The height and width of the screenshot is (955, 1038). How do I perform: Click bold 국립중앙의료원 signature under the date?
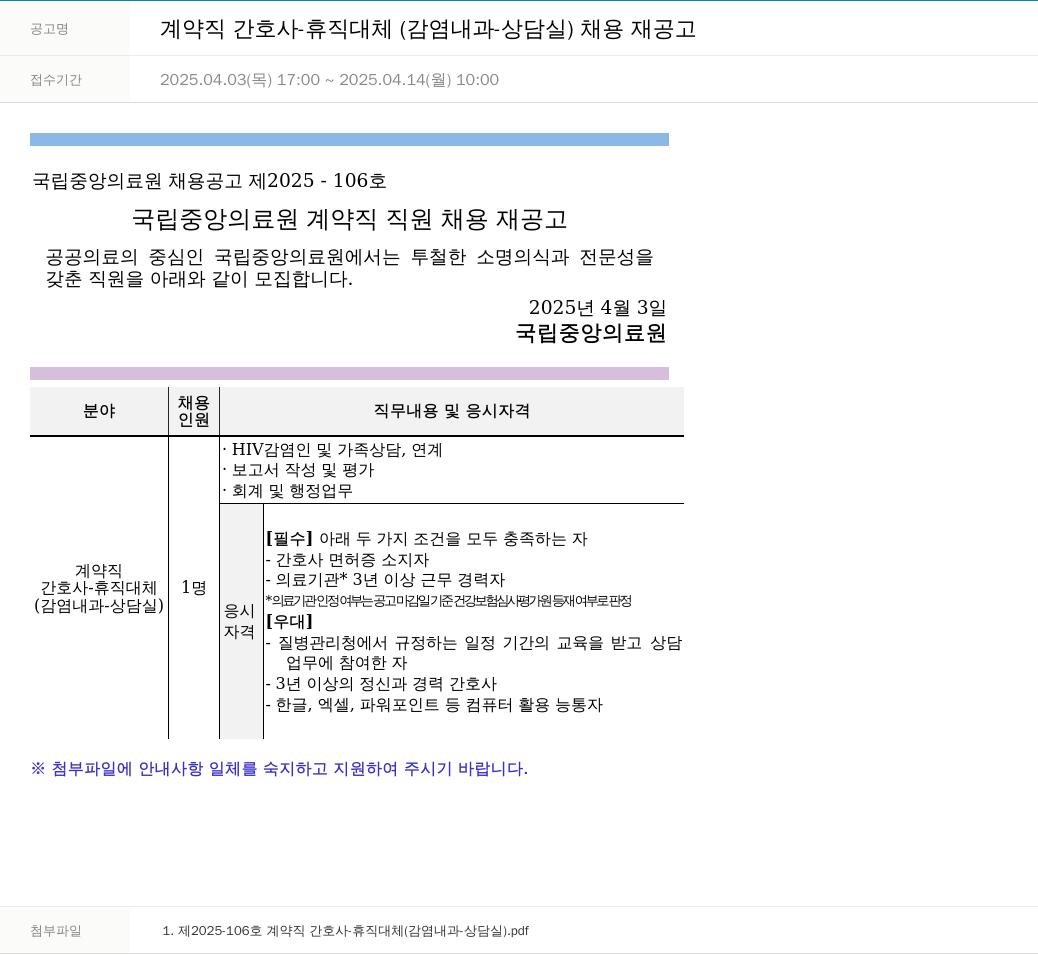[x=590, y=332]
